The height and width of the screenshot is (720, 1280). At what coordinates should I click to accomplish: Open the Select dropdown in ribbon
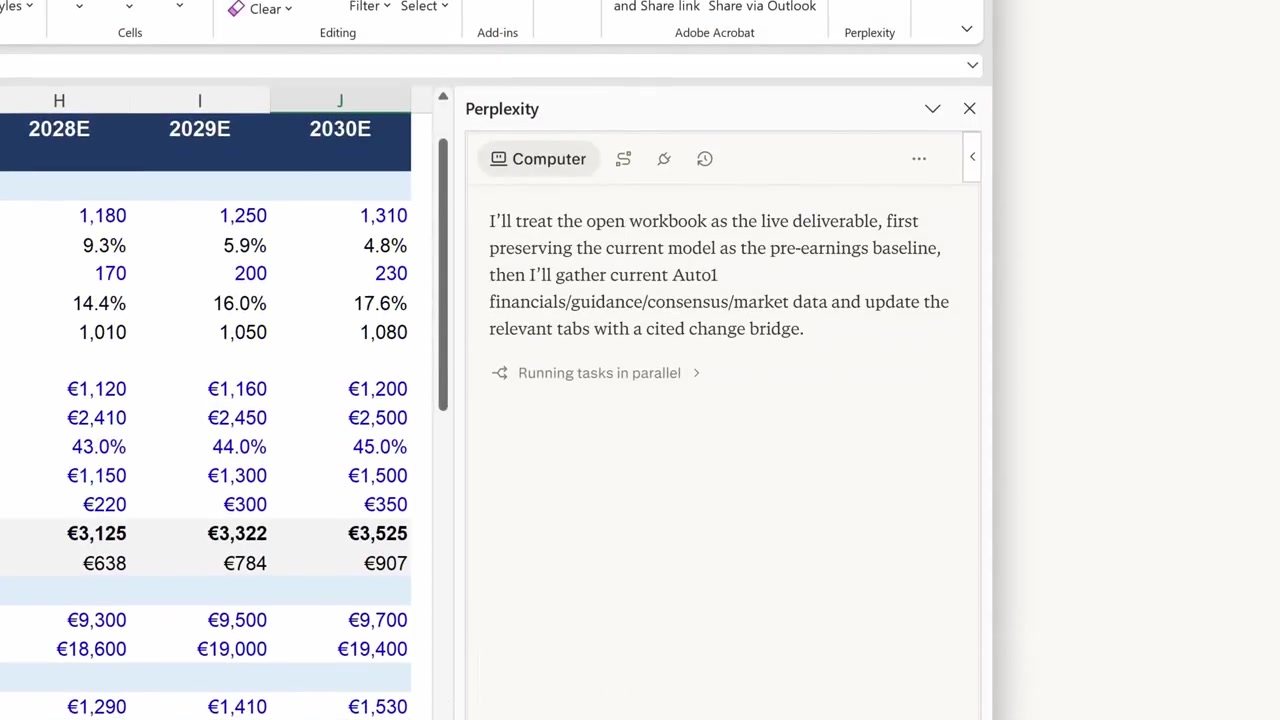(424, 7)
